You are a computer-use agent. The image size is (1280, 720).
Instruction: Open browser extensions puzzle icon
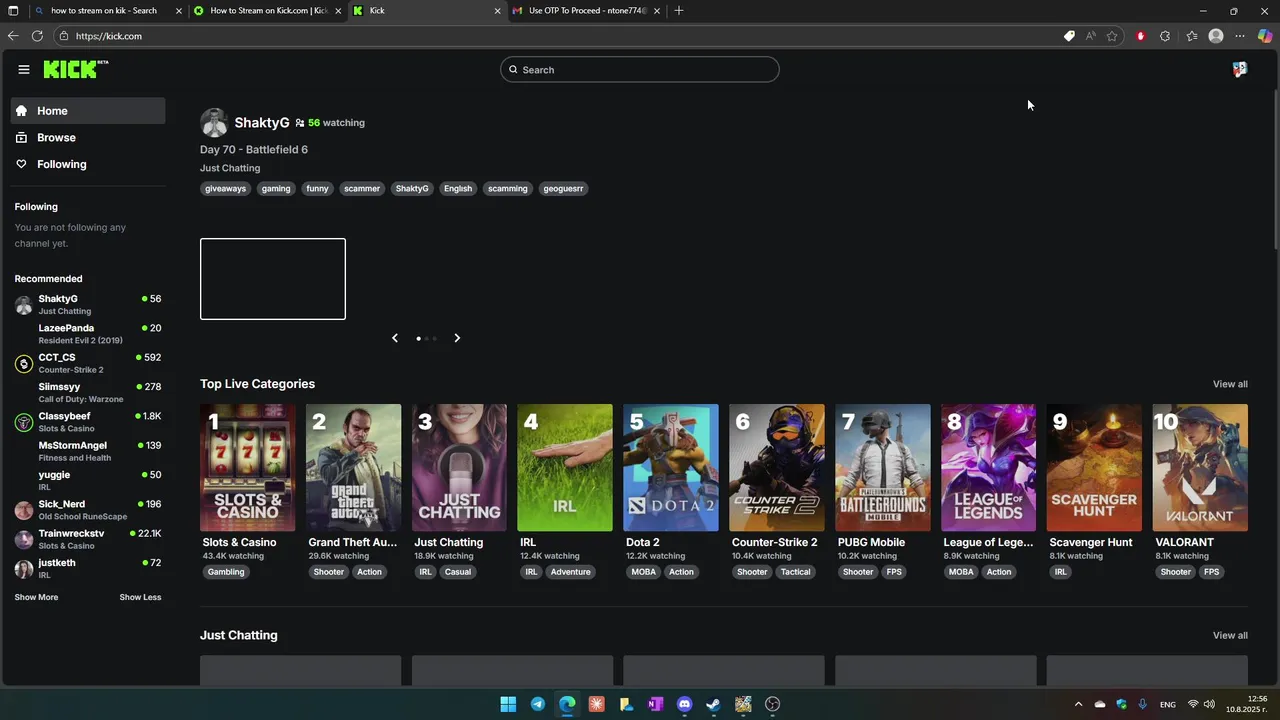click(x=1165, y=36)
